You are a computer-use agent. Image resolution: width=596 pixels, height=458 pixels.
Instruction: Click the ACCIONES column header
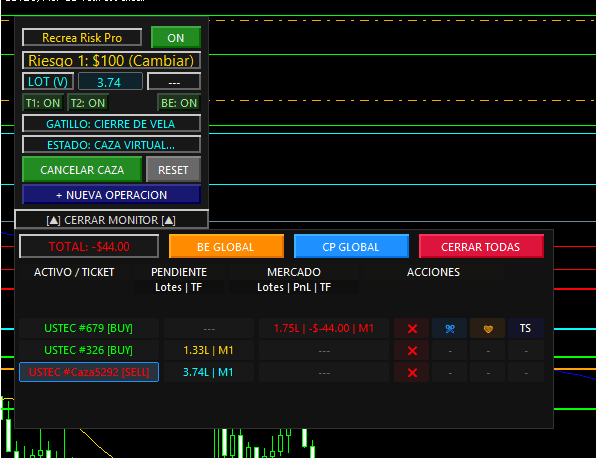[x=433, y=272]
